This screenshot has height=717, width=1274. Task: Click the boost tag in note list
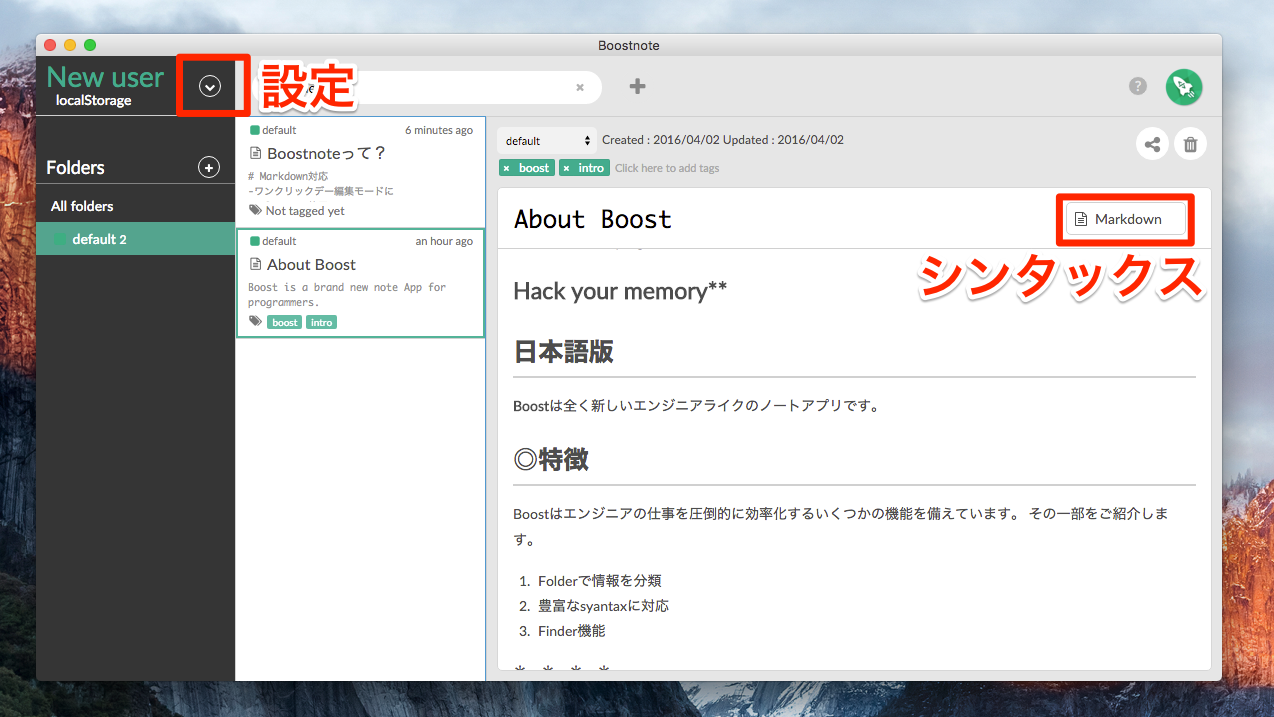pos(285,322)
